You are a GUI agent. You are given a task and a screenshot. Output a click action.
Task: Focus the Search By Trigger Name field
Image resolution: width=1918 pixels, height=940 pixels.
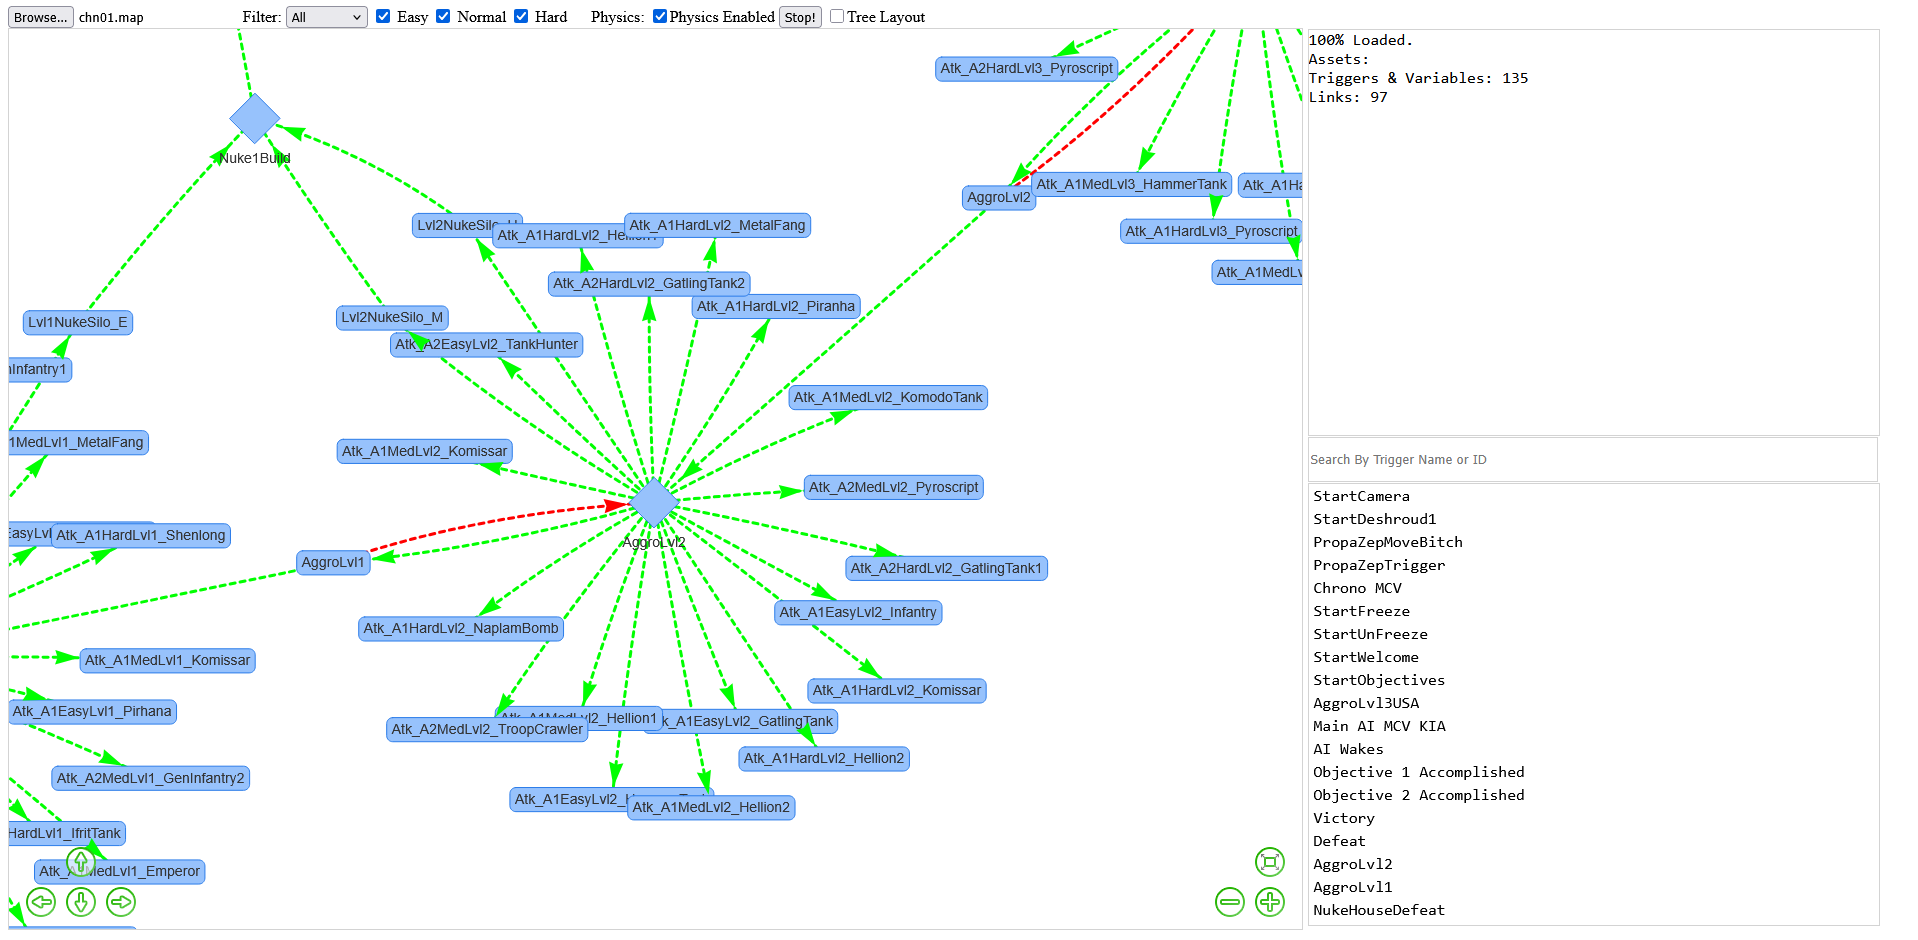tap(1592, 460)
